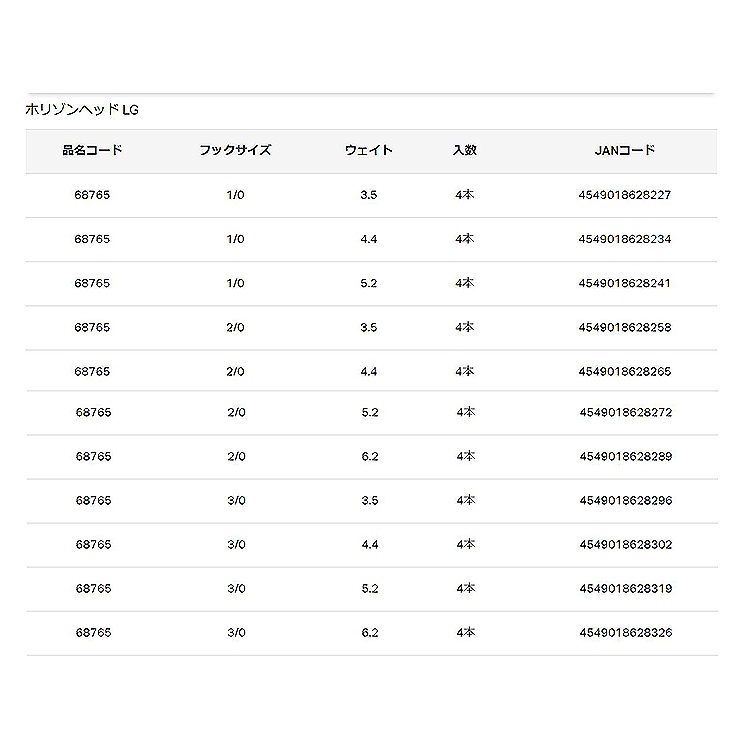Select JAN code 4549018628289
750x750 pixels.
(624, 457)
